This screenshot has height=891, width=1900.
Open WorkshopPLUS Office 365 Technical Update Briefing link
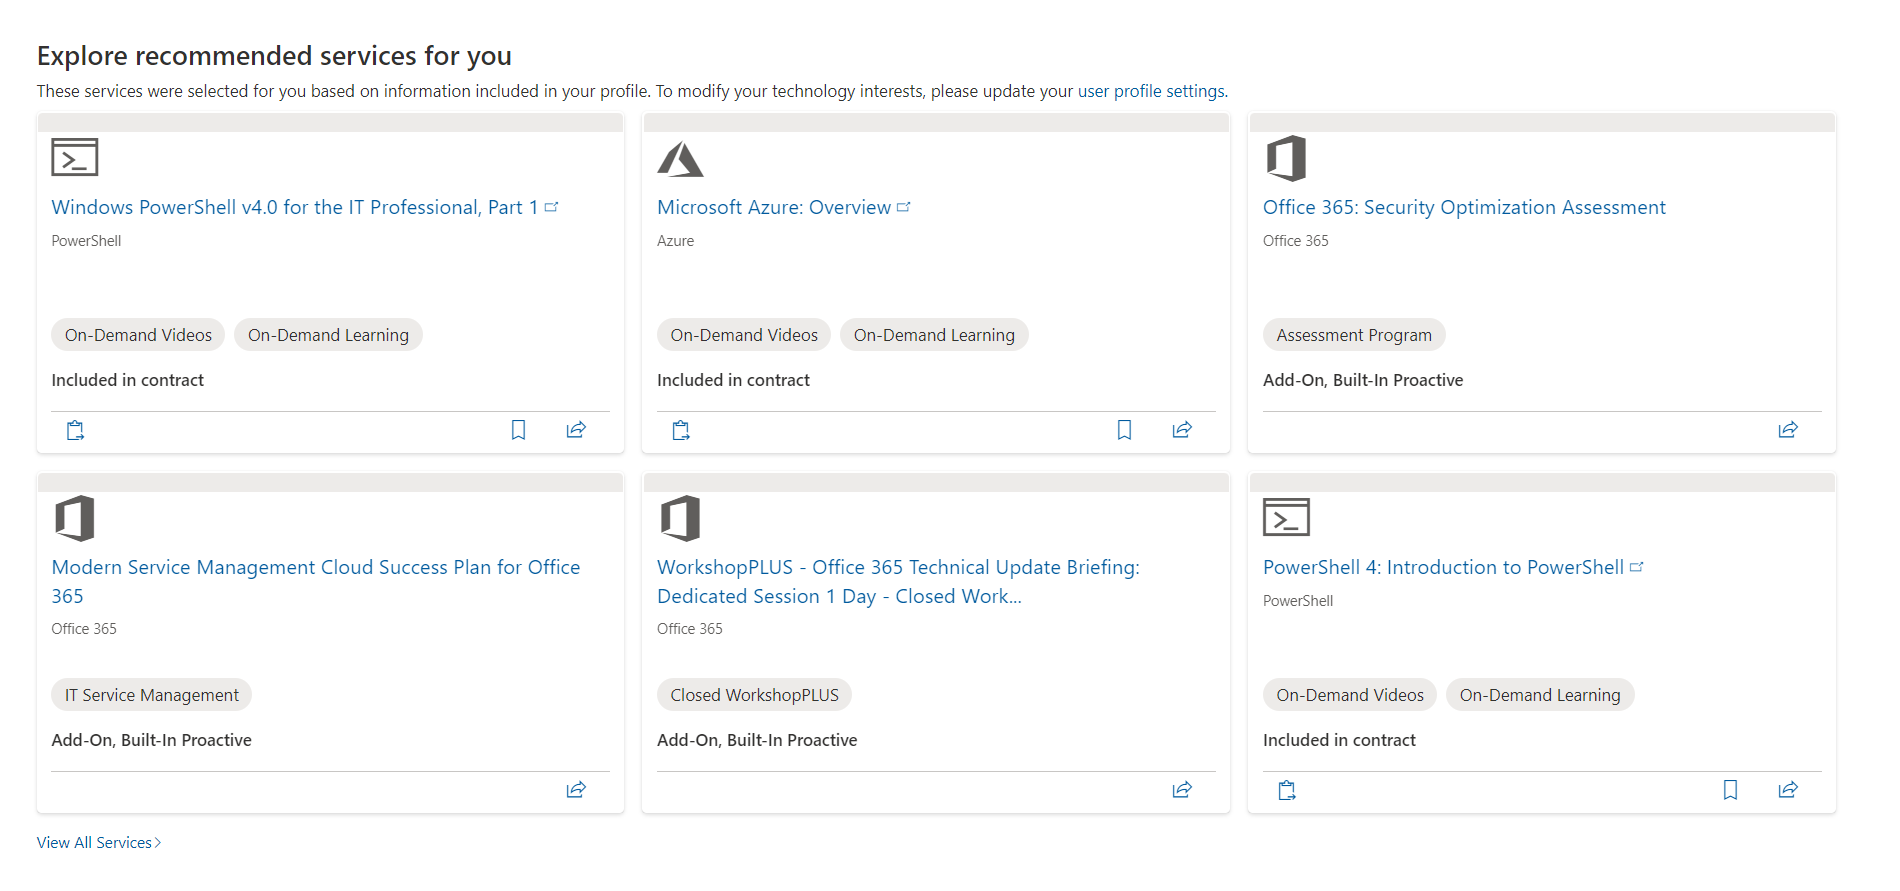pos(898,581)
